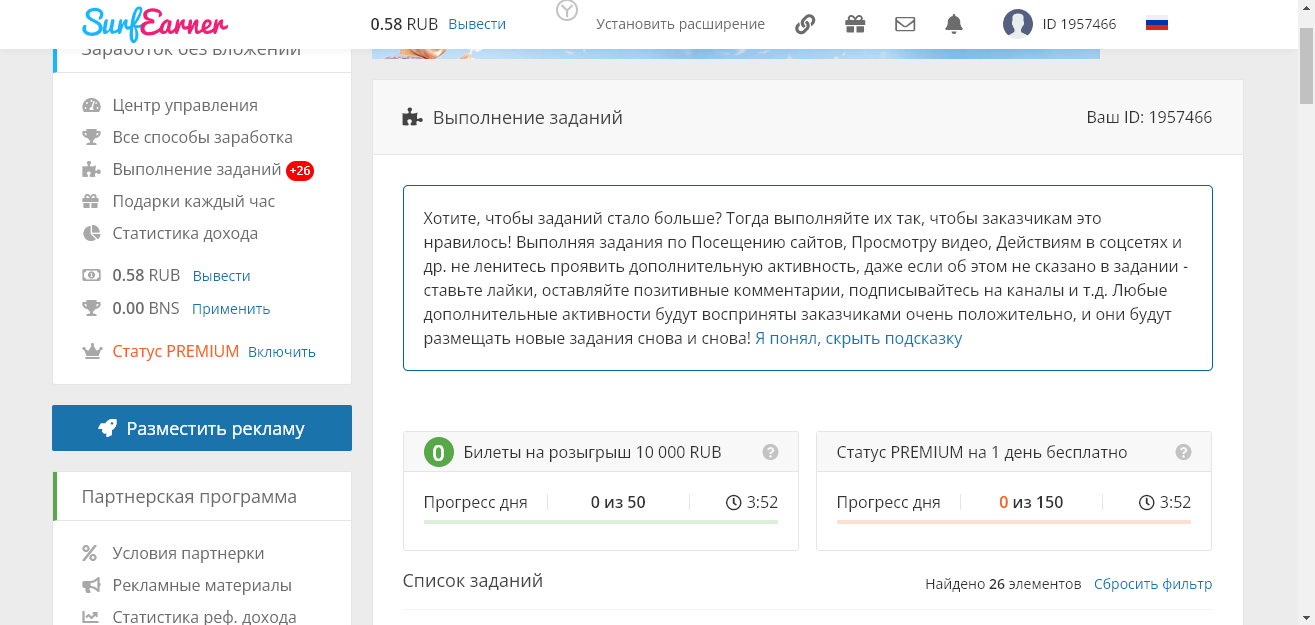Image resolution: width=1315 pixels, height=625 pixels.
Task: Click the 0 из 150 progress value
Action: 1031,502
